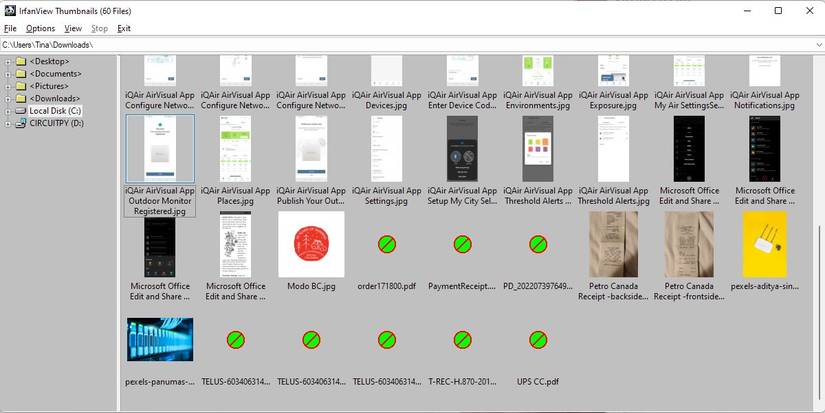Image resolution: width=825 pixels, height=413 pixels.
Task: Select the no-preview icon for T-REC-H.870 file
Action: (462, 340)
